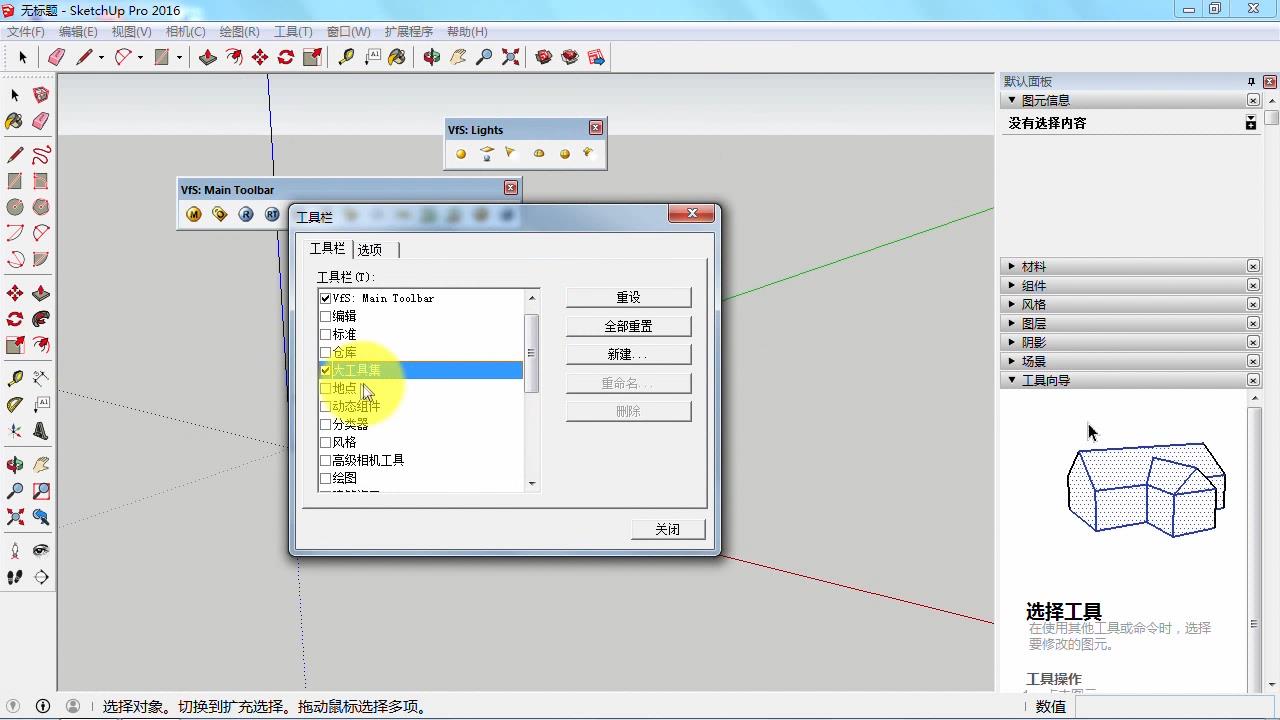Open the 文件(F) menu
Viewport: 1280px width, 720px height.
tap(25, 32)
